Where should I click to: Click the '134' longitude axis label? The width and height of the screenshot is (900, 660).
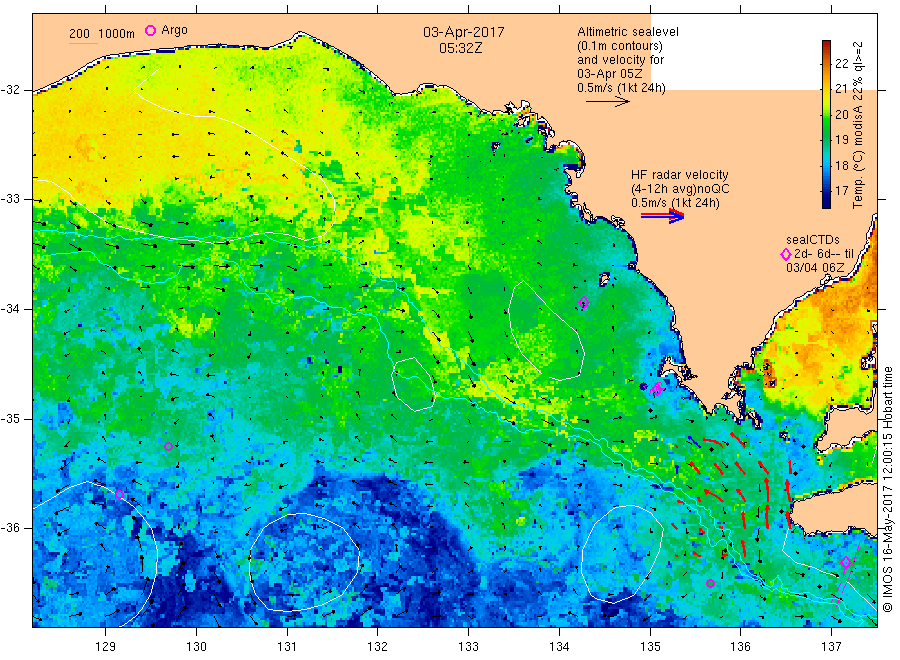(x=559, y=647)
